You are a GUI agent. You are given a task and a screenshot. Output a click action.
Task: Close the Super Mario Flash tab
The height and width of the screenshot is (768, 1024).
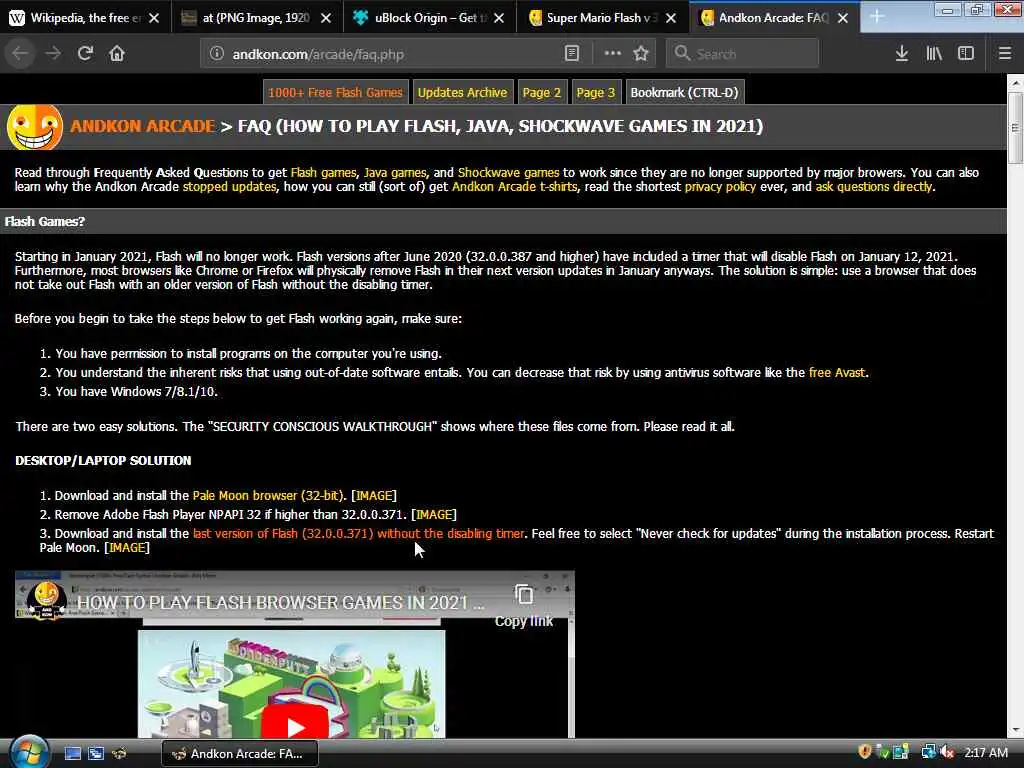(671, 18)
